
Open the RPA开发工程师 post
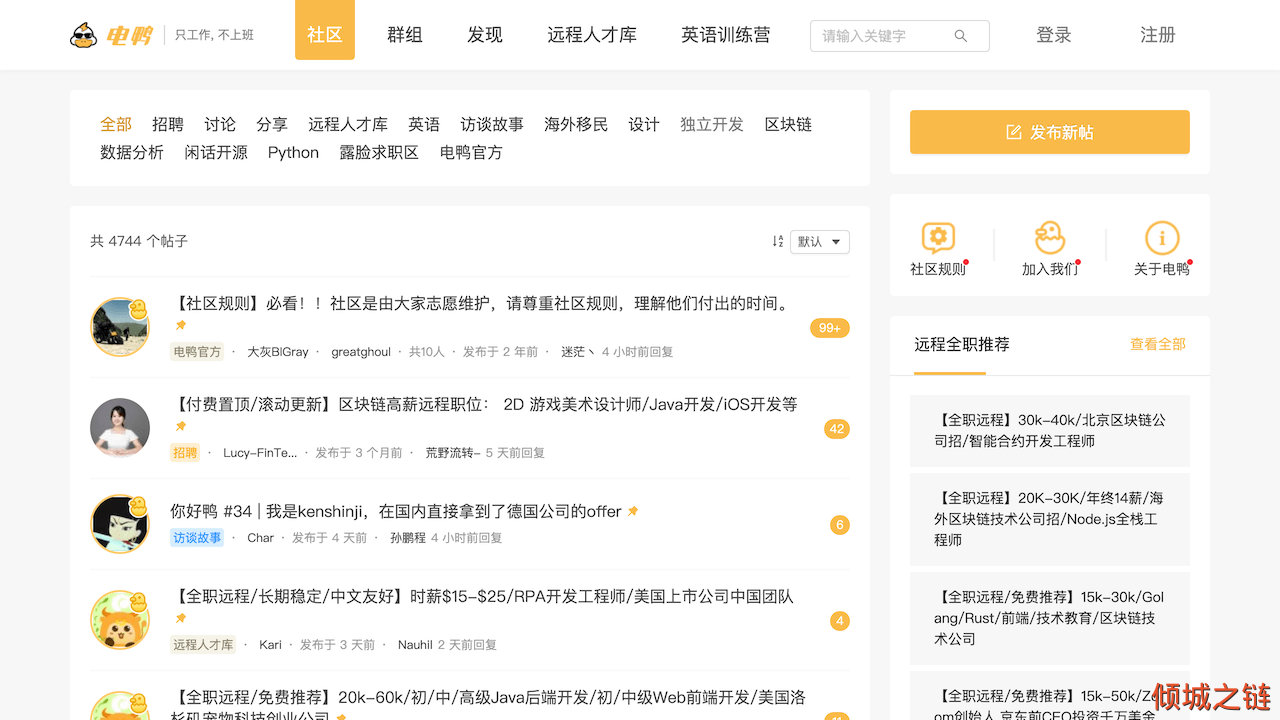(483, 597)
